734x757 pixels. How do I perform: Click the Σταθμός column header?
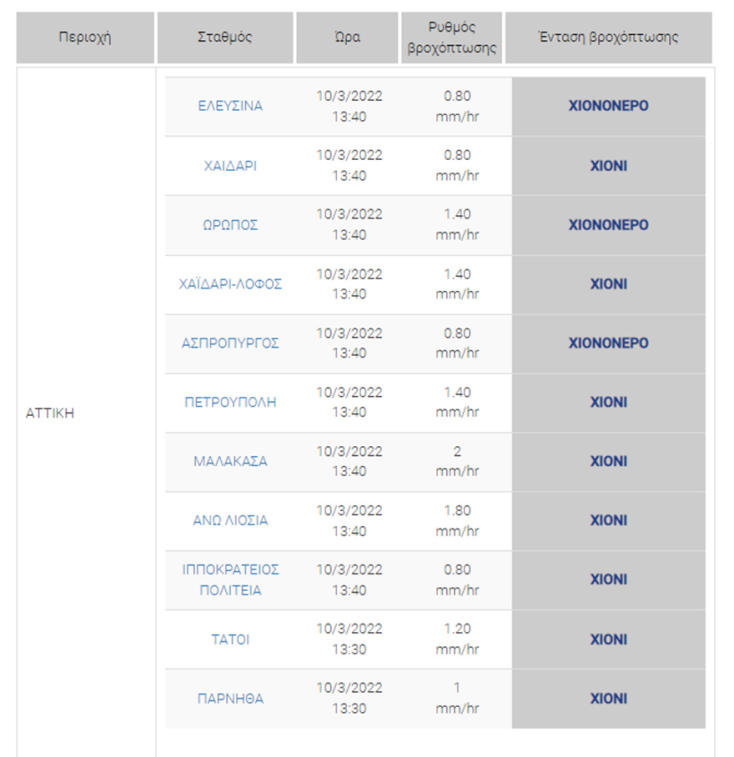225,38
